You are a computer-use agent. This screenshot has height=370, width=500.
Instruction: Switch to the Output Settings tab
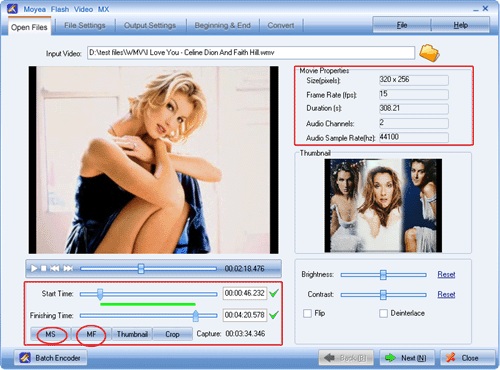(150, 26)
